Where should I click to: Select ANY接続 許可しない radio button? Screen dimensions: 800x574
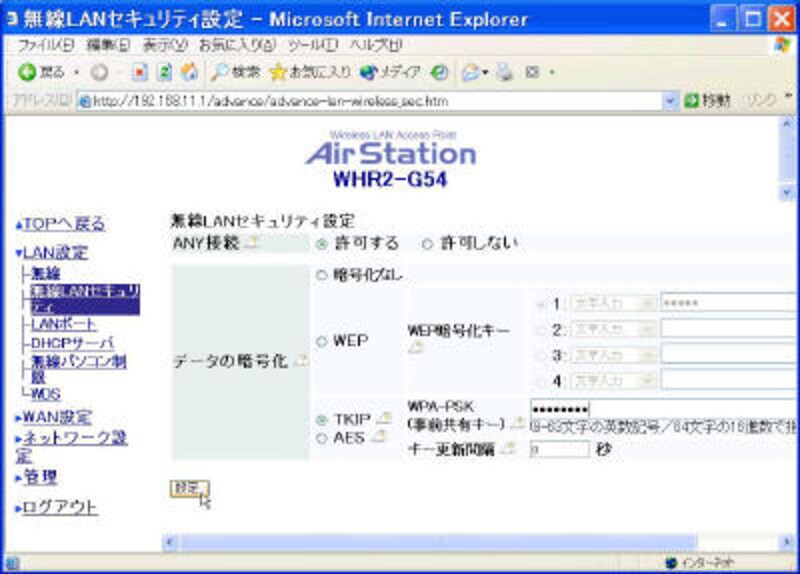tap(427, 244)
